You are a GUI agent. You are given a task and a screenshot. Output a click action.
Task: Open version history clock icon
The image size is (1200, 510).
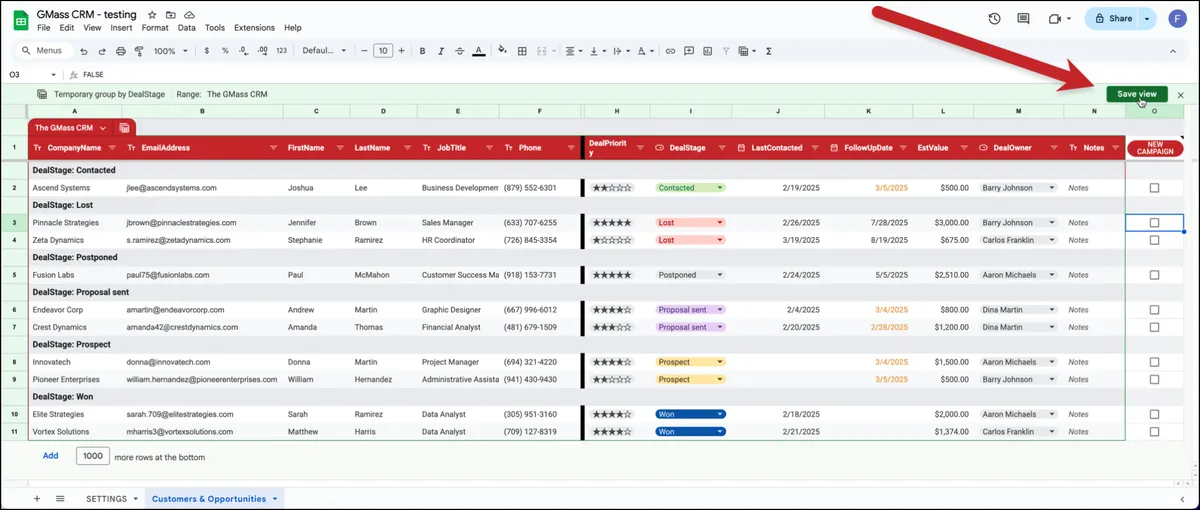994,18
